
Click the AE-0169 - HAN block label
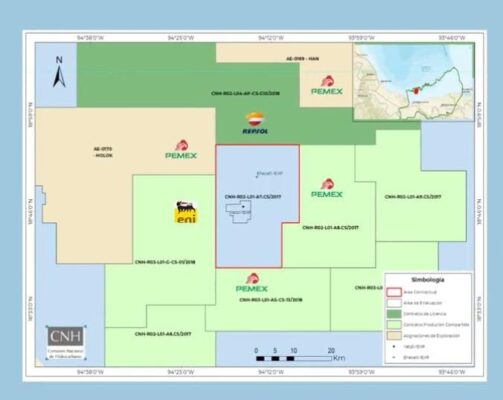coord(303,59)
